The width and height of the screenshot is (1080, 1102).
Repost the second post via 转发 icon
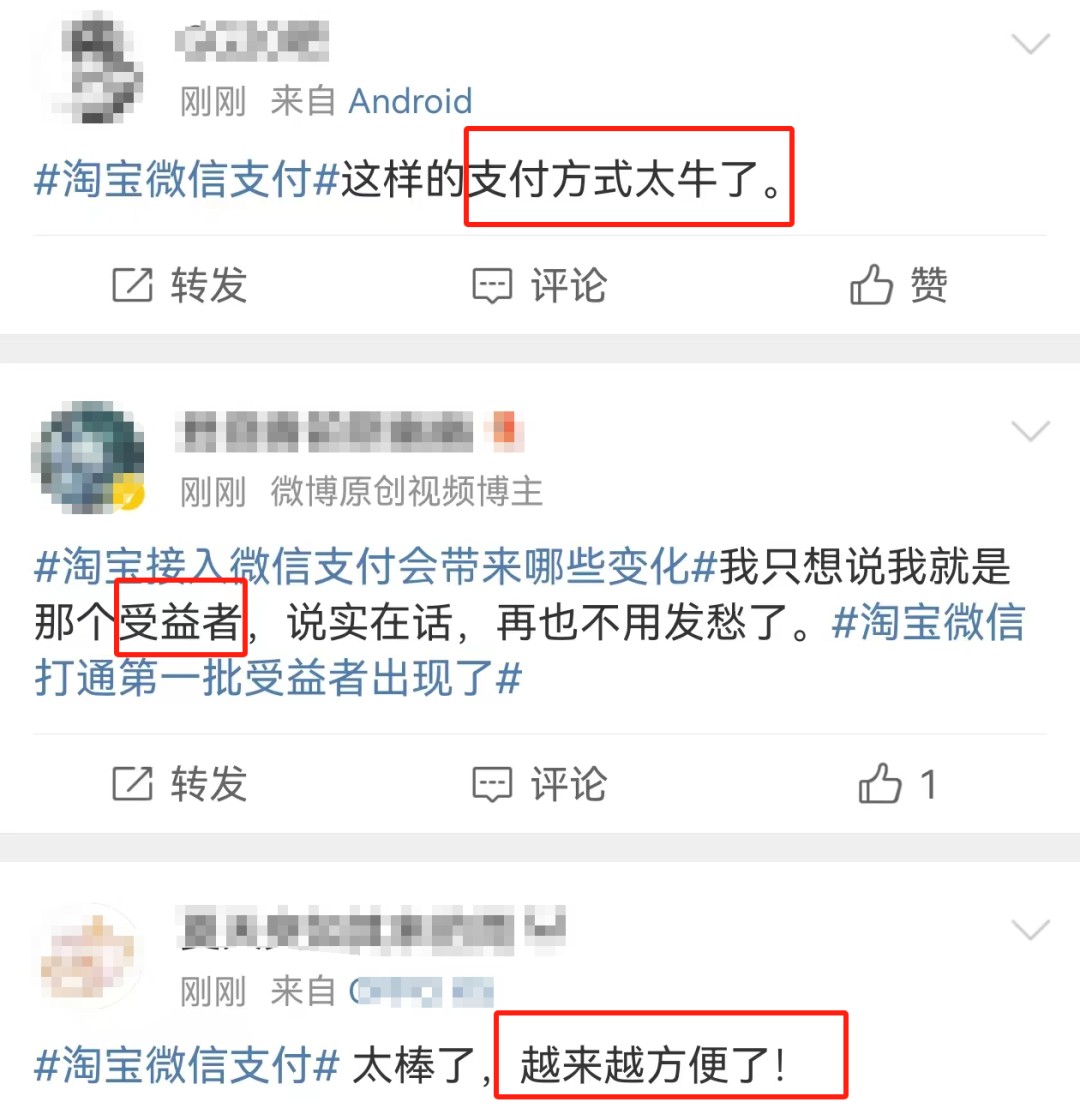(x=179, y=783)
